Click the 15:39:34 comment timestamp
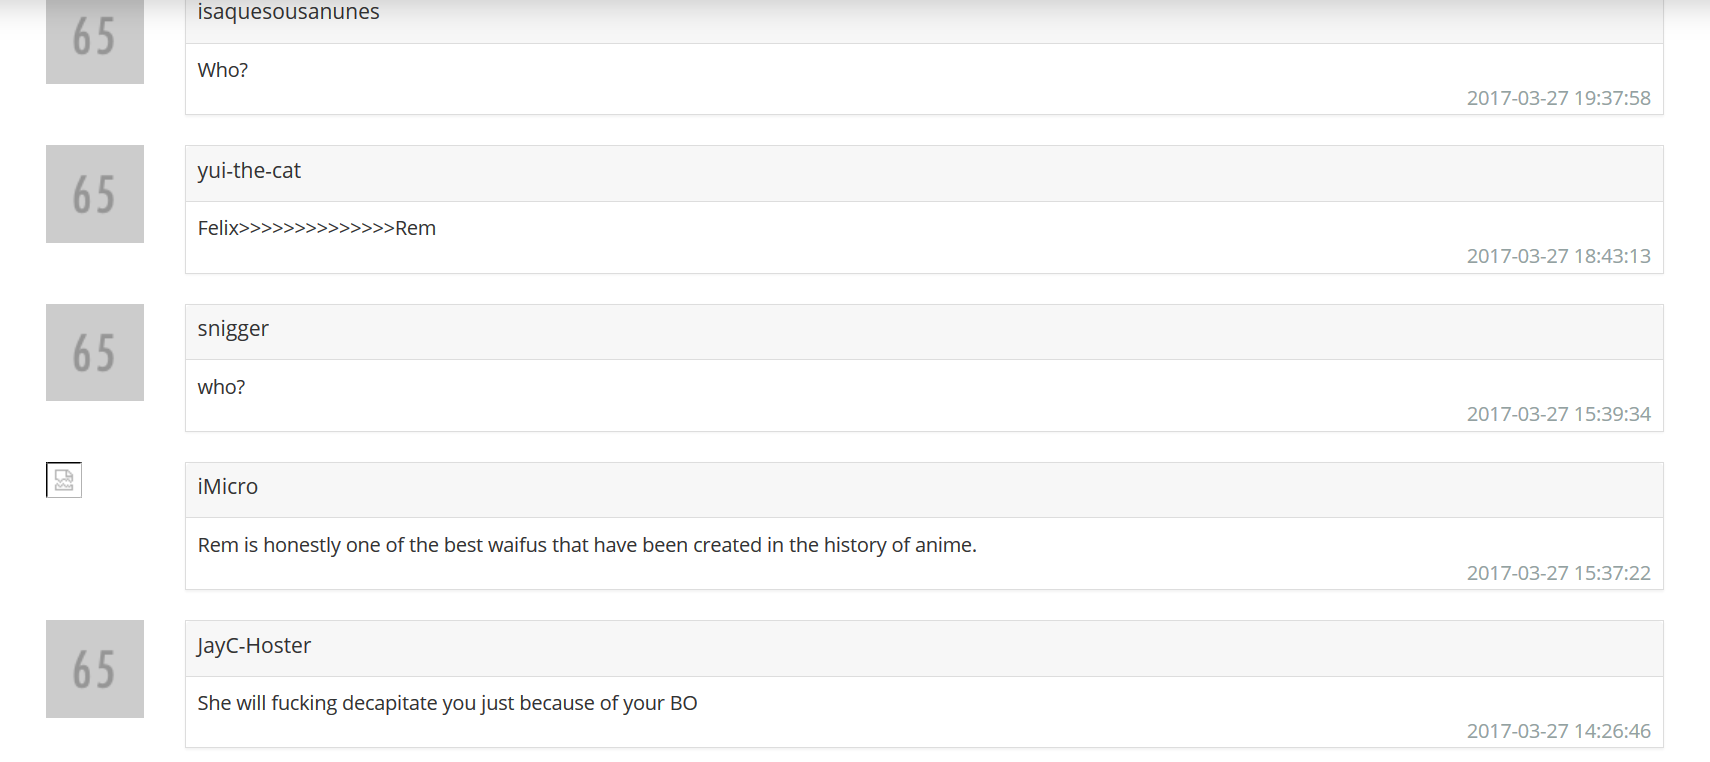Viewport: 1710px width, 762px height. pyautogui.click(x=1558, y=414)
